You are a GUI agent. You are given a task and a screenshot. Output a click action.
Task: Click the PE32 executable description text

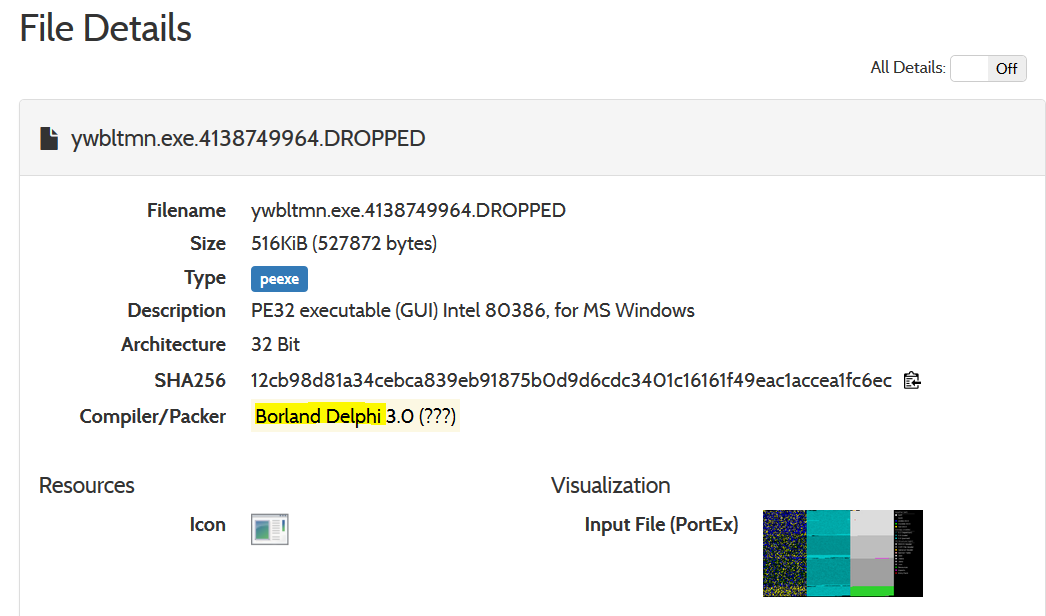point(472,310)
